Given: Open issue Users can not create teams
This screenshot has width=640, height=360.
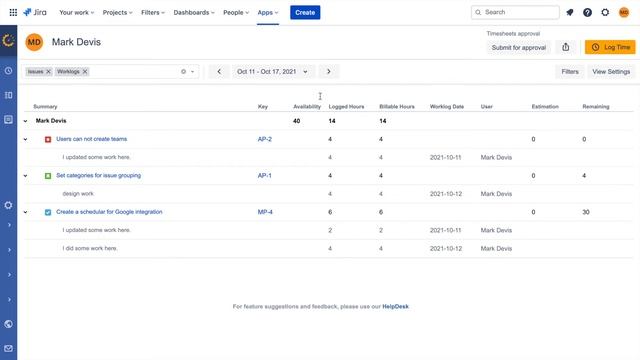Looking at the screenshot, I should pyautogui.click(x=91, y=139).
